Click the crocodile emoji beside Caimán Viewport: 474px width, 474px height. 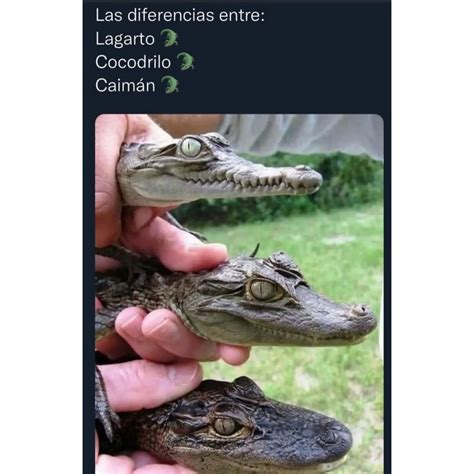click(x=170, y=85)
